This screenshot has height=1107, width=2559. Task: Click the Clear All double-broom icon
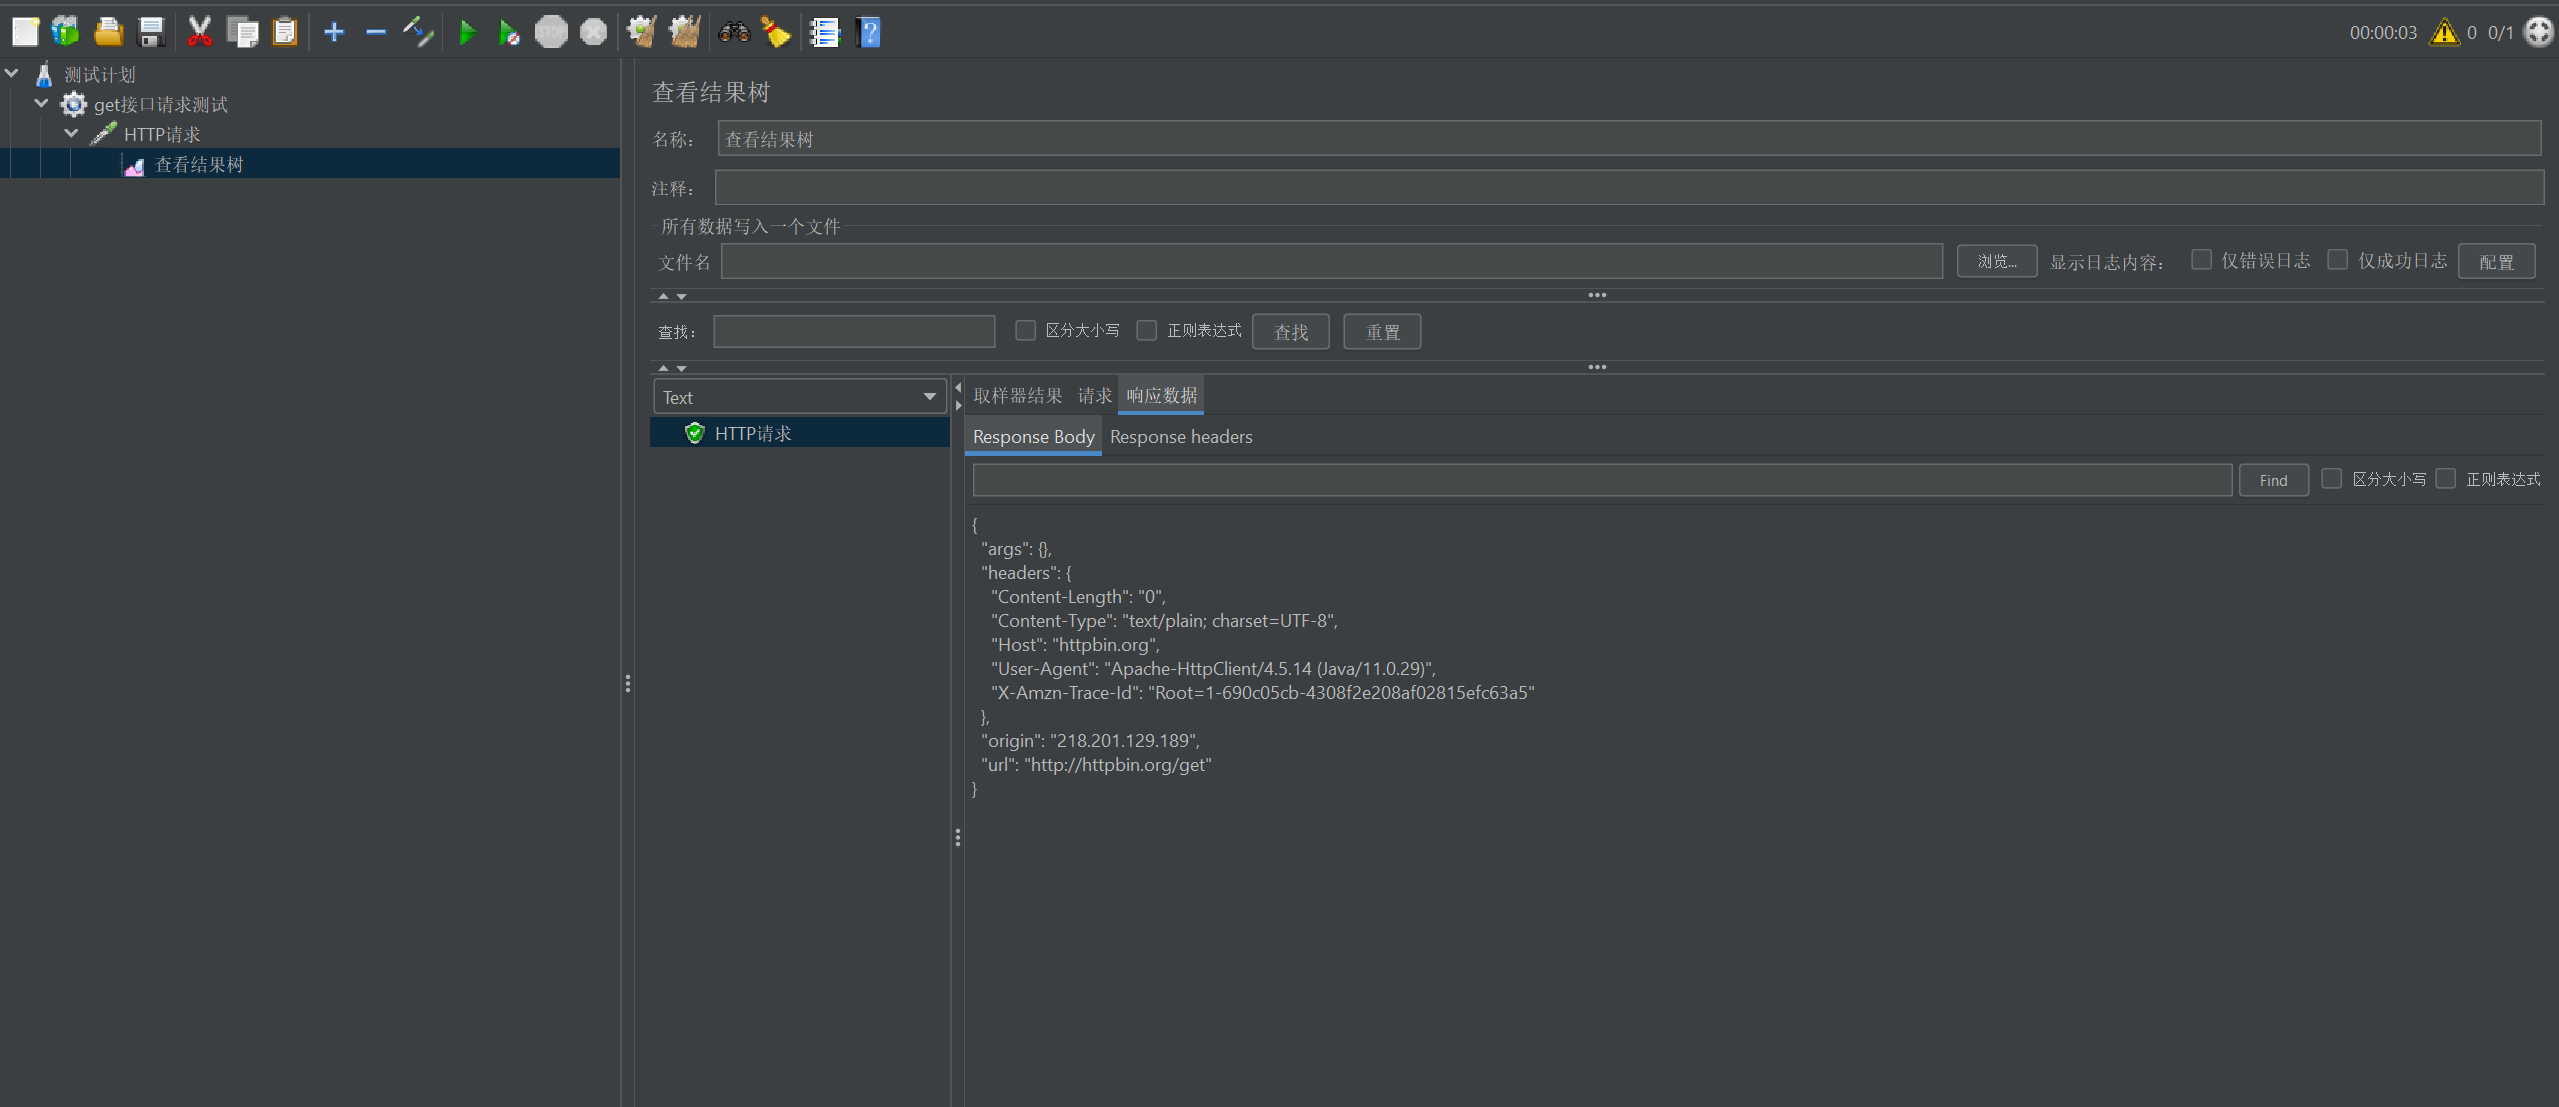(684, 32)
